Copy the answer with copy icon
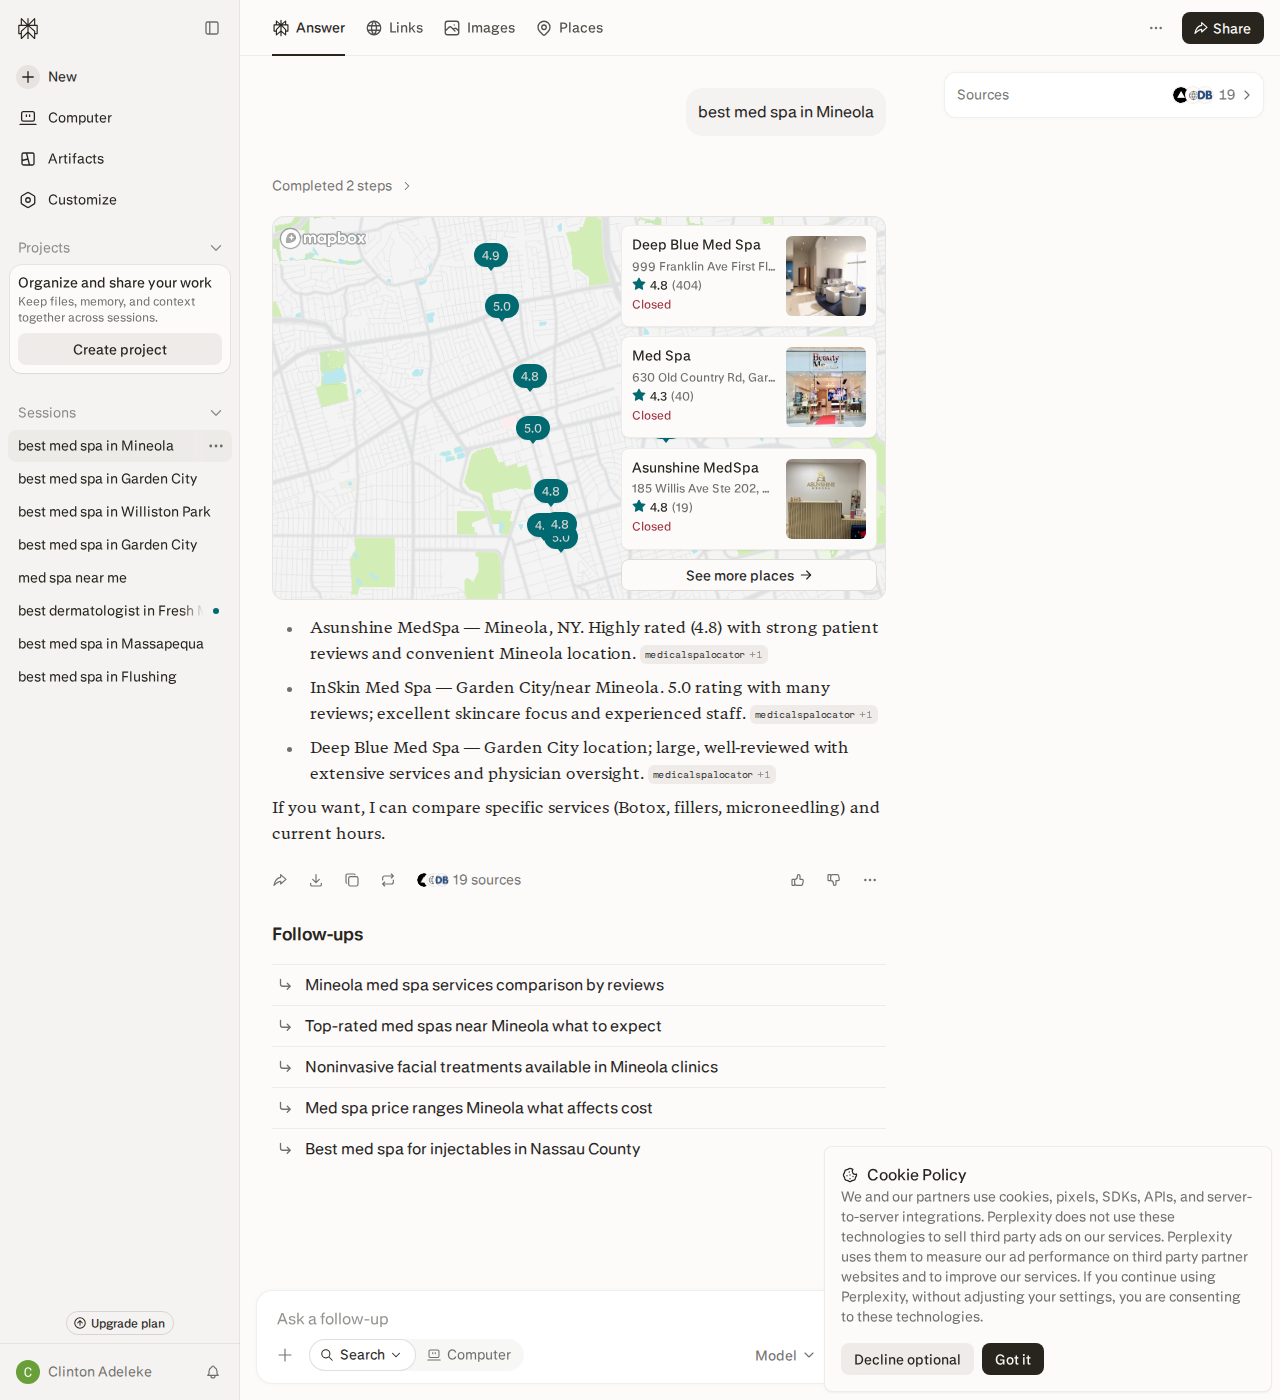Image resolution: width=1280 pixels, height=1400 pixels. click(x=352, y=880)
